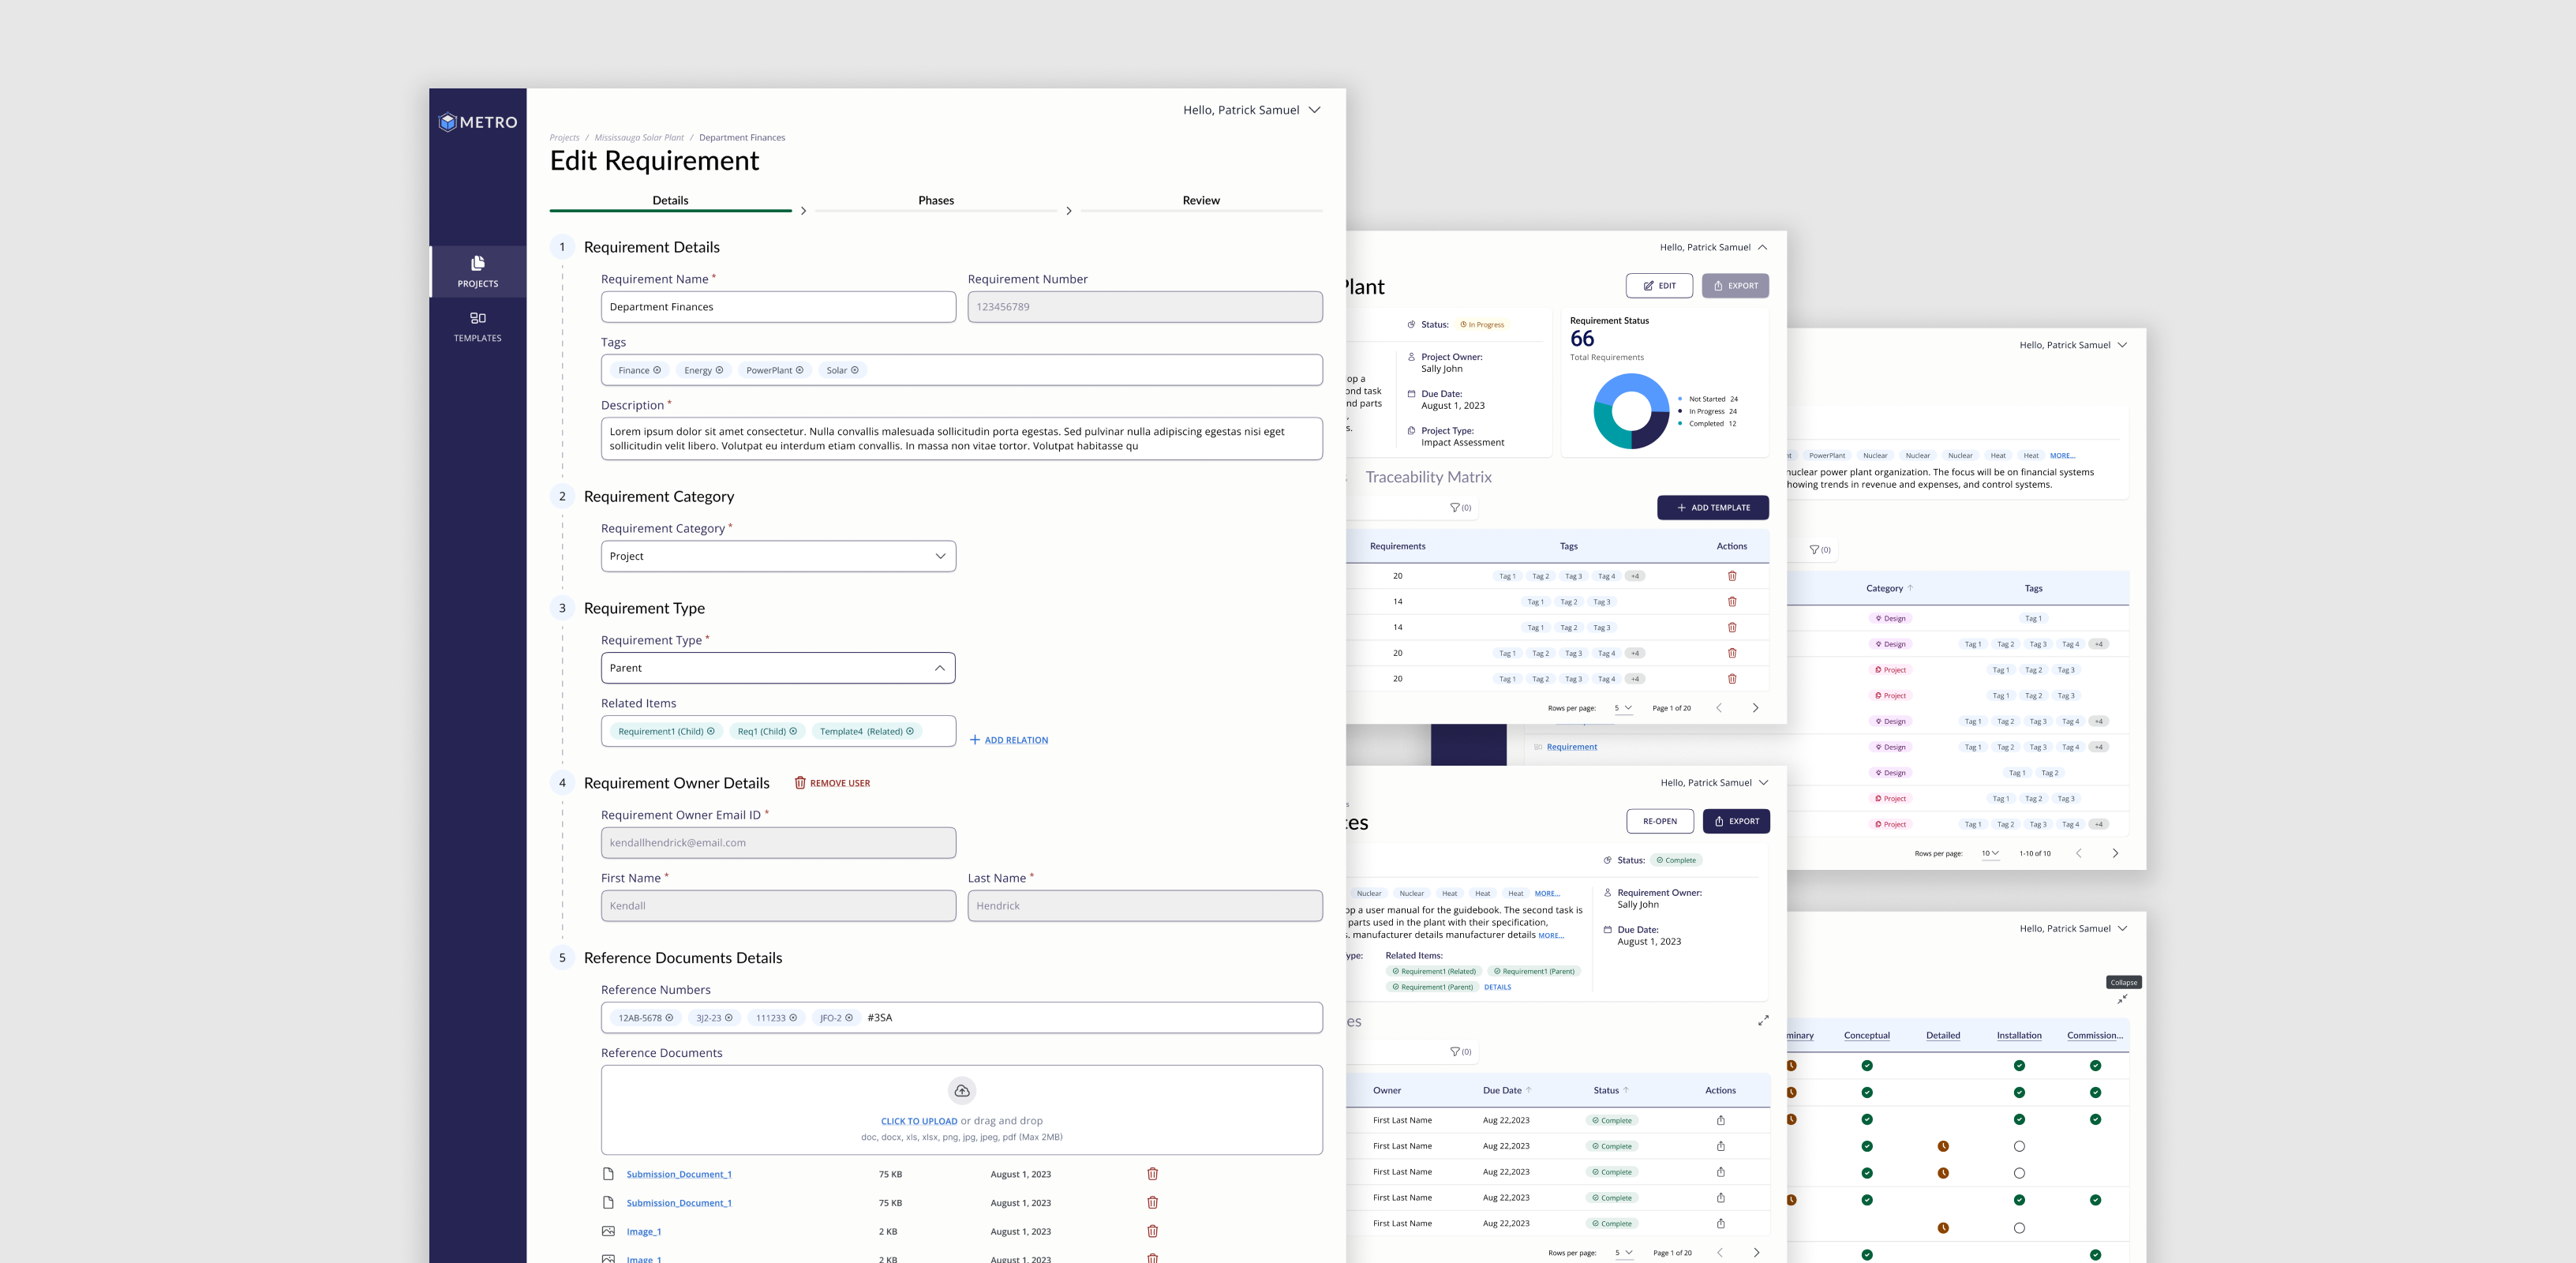Expand the table in the Complete requirement window

pos(1763,1021)
